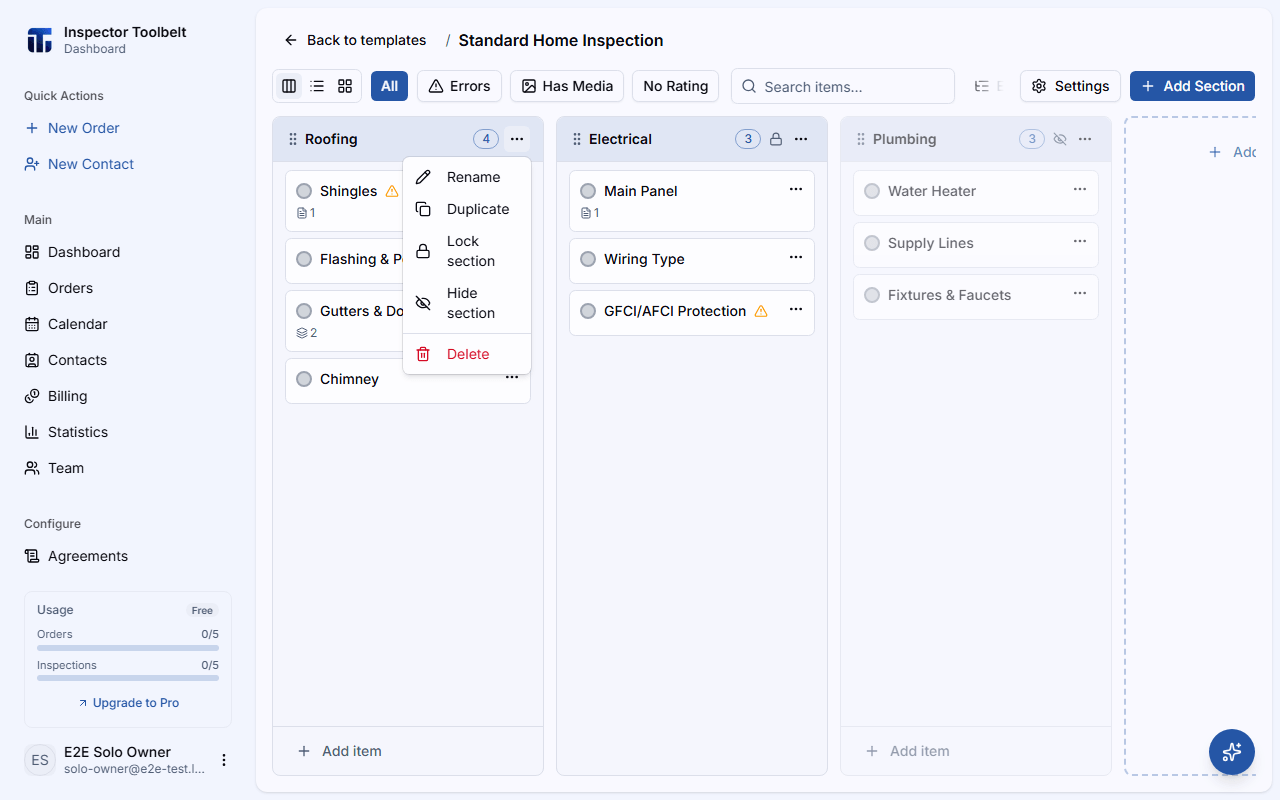
Task: Choose Rename from the section menu
Action: [467, 177]
